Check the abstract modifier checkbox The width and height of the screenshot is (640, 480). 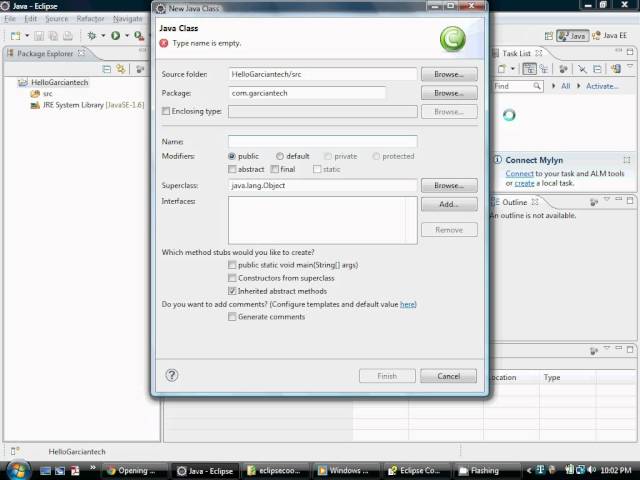[x=232, y=169]
